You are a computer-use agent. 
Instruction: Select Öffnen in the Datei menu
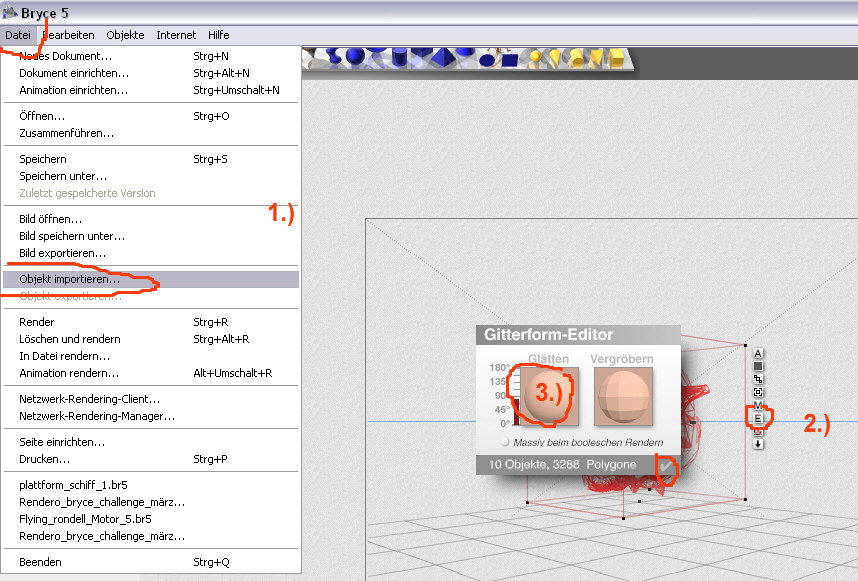click(x=151, y=116)
